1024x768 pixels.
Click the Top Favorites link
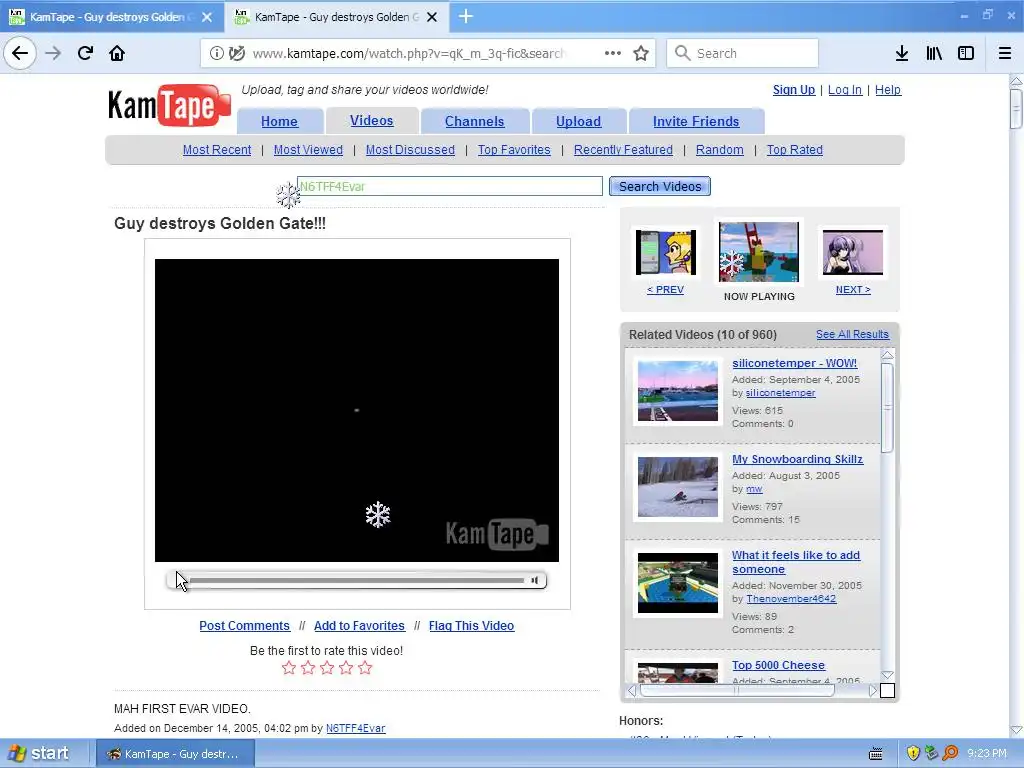tap(514, 150)
